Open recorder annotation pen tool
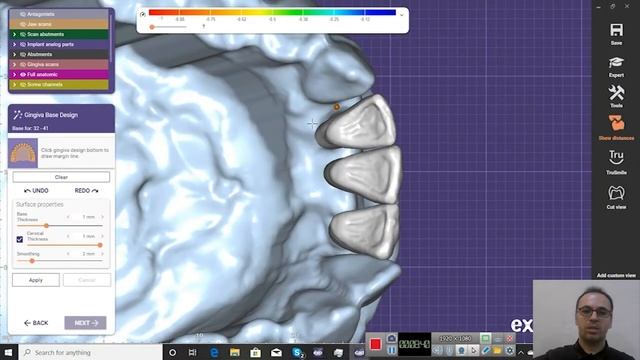 [x=485, y=350]
